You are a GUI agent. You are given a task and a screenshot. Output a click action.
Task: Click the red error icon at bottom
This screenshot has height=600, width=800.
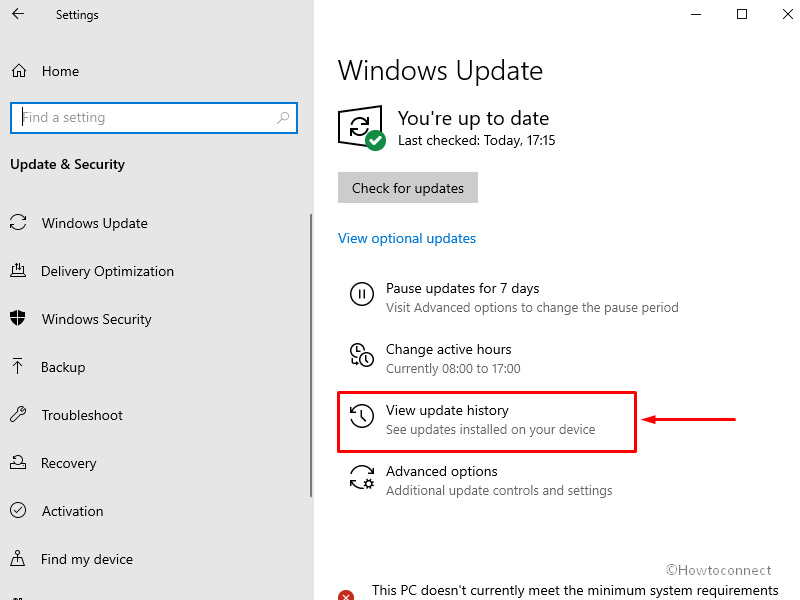pyautogui.click(x=346, y=595)
